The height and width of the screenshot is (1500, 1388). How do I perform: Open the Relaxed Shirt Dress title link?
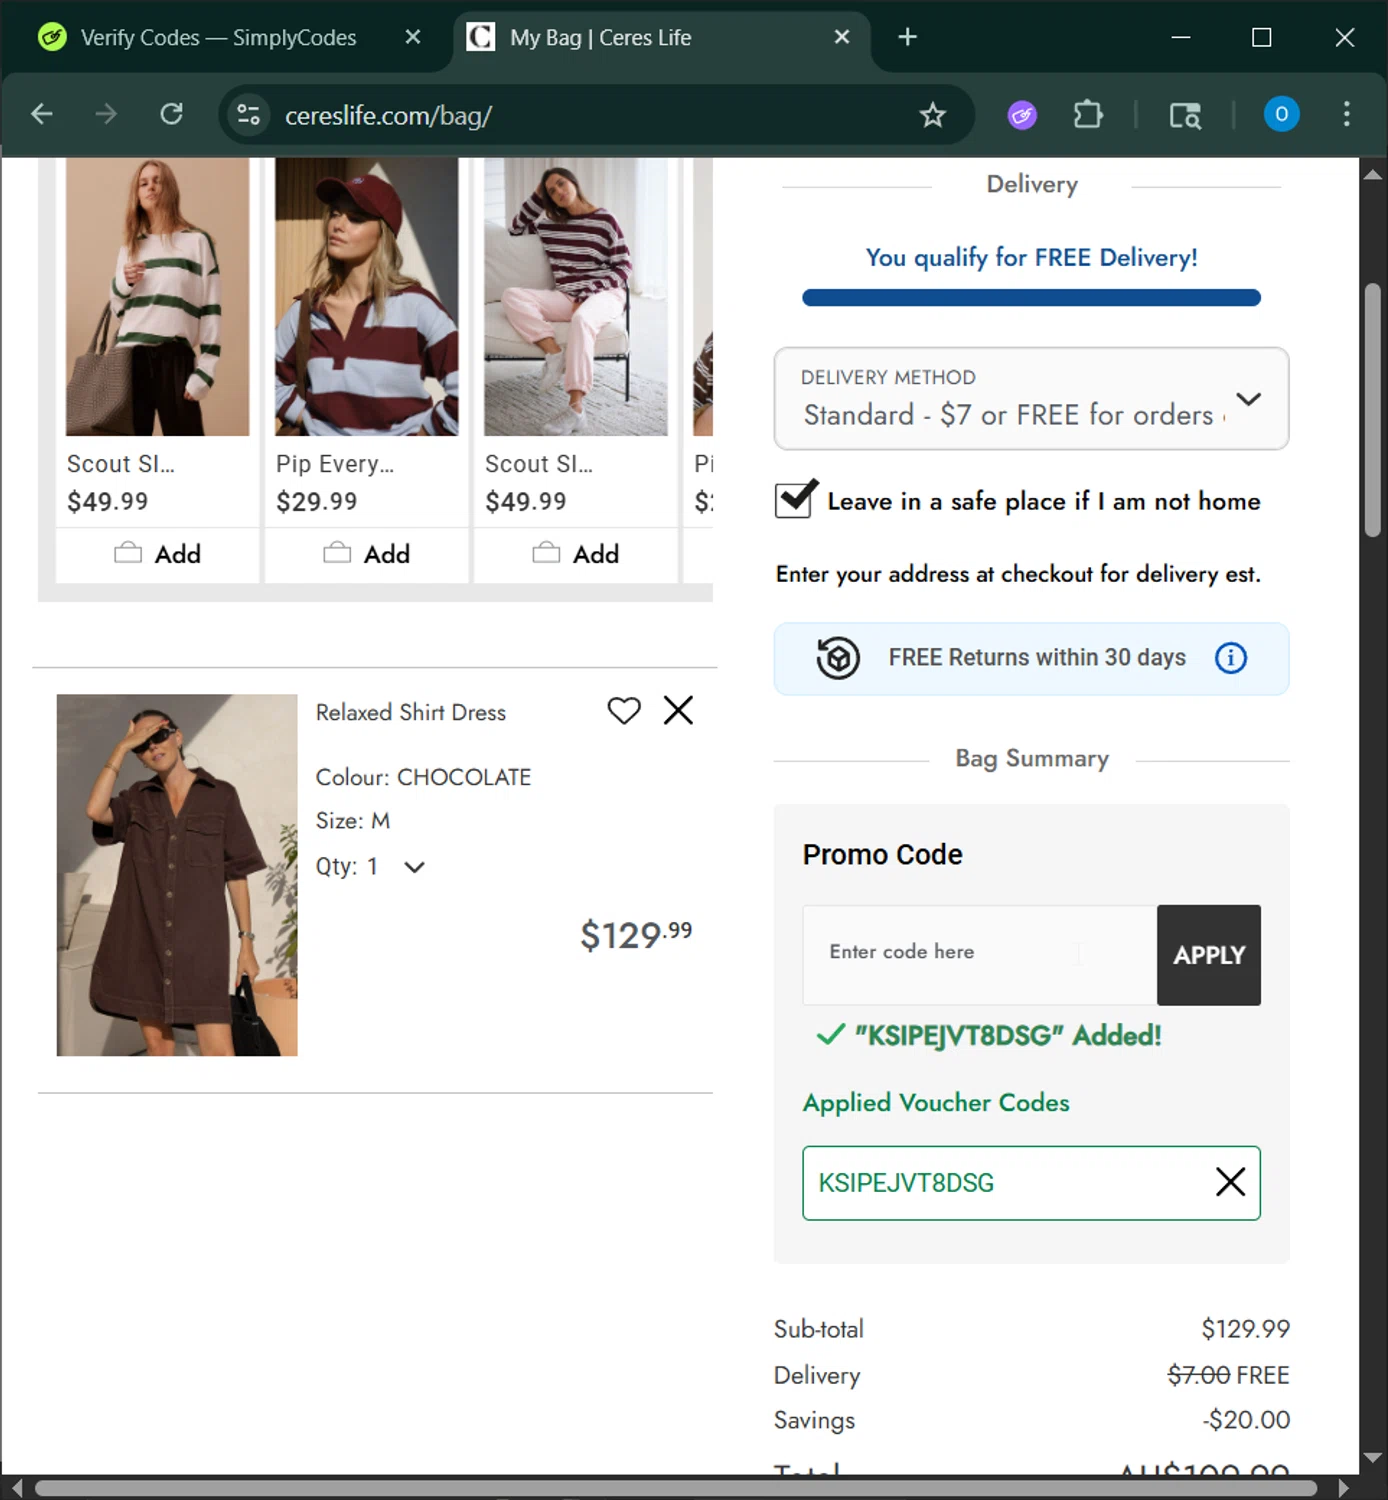point(411,712)
